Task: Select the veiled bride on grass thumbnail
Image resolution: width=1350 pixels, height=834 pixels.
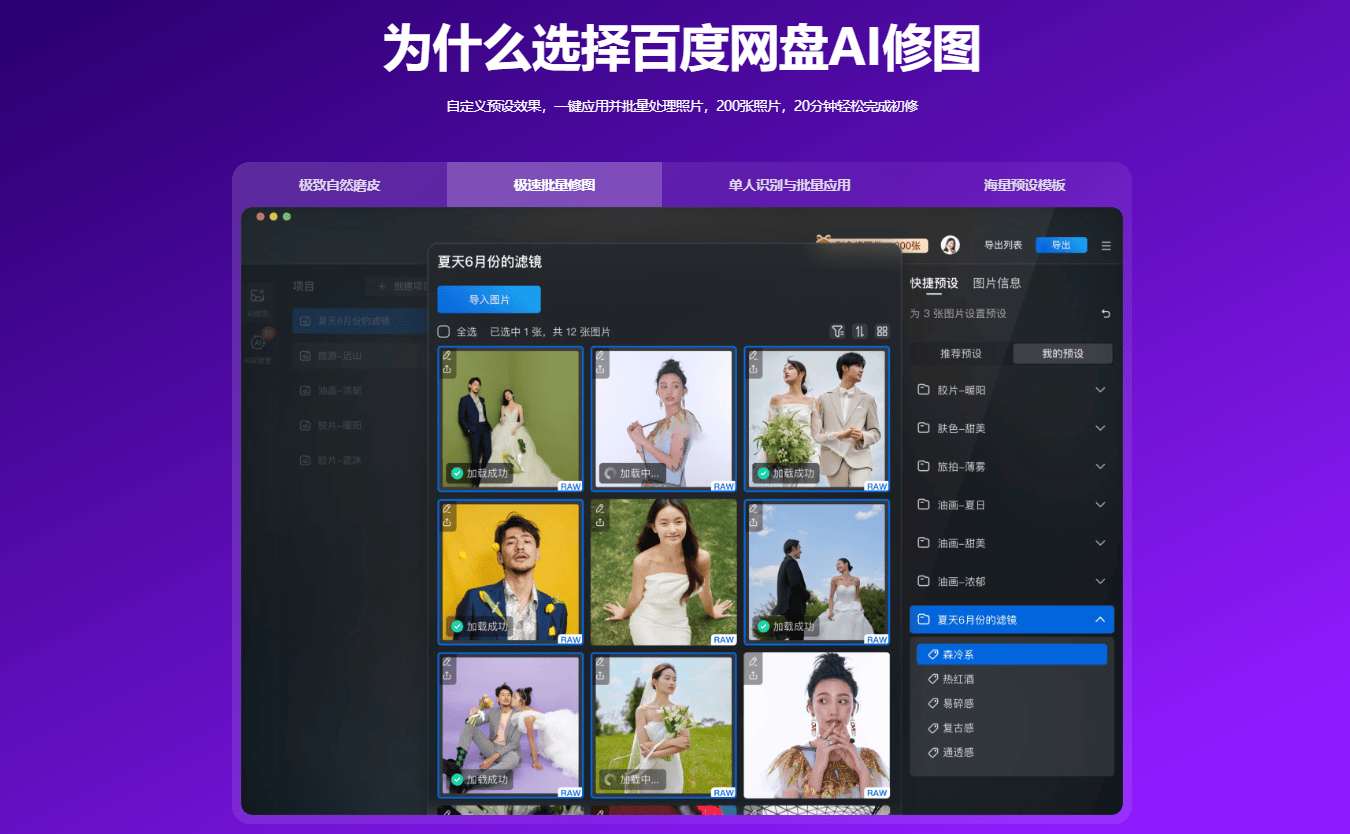Action: click(x=664, y=725)
